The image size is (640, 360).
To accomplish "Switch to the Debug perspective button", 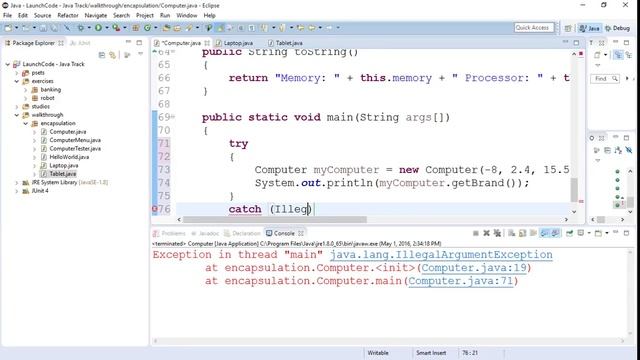I will [617, 28].
